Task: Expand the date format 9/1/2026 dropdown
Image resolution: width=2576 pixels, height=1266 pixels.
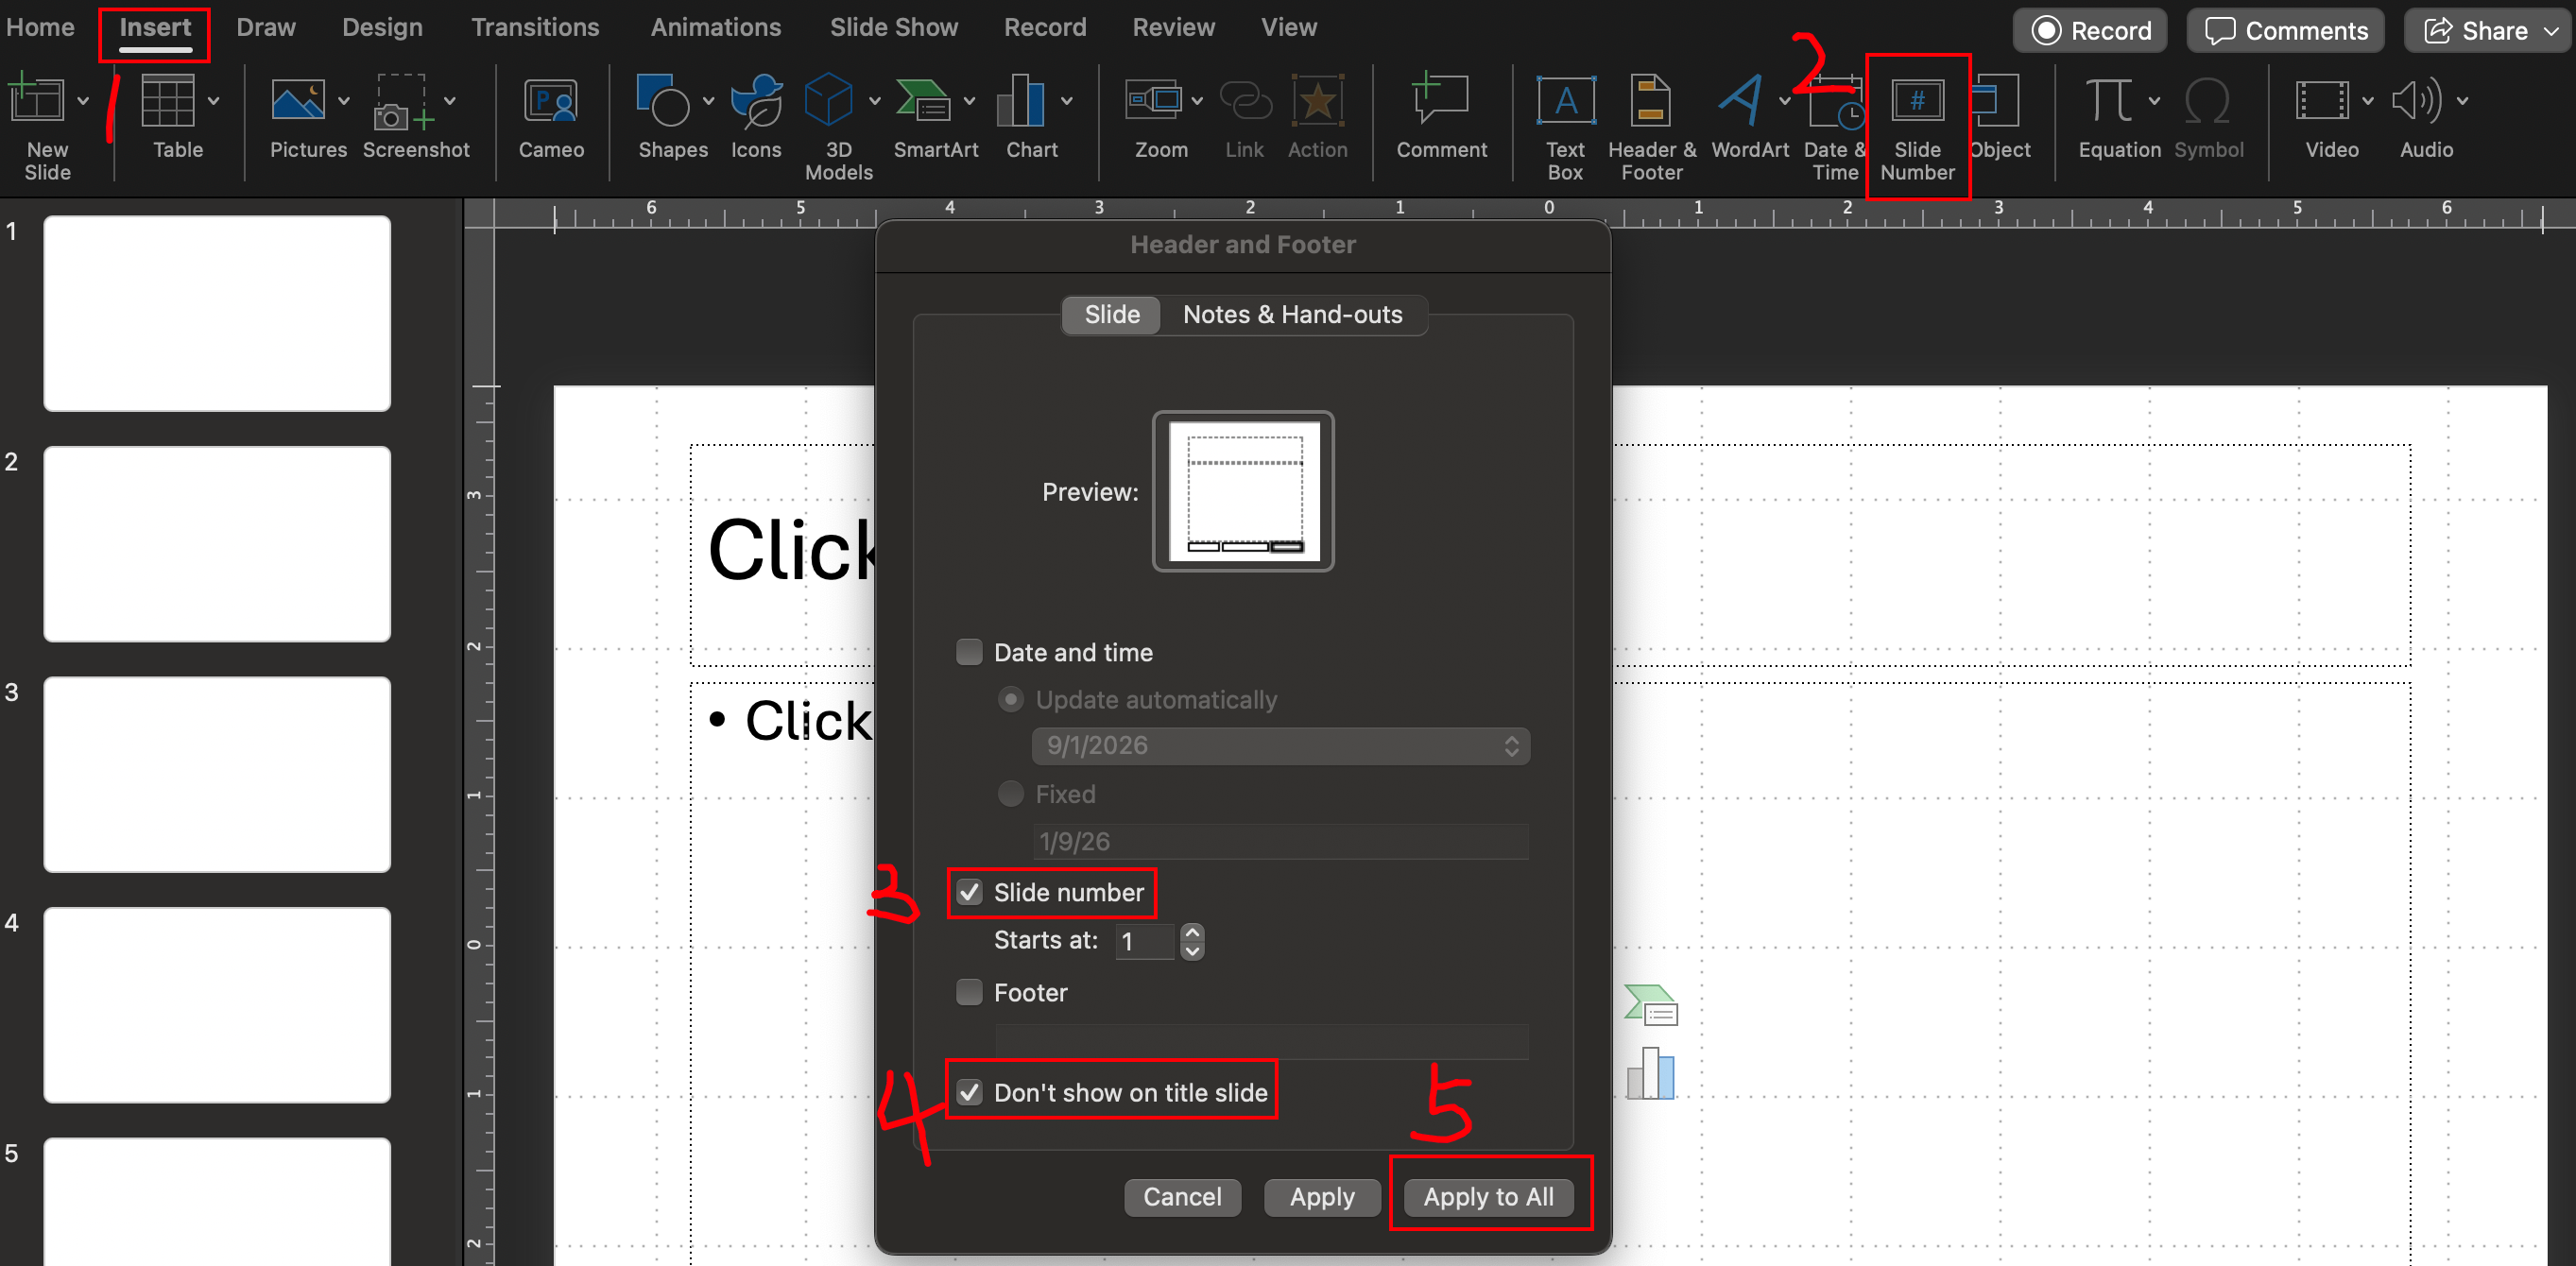Action: click(1510, 746)
